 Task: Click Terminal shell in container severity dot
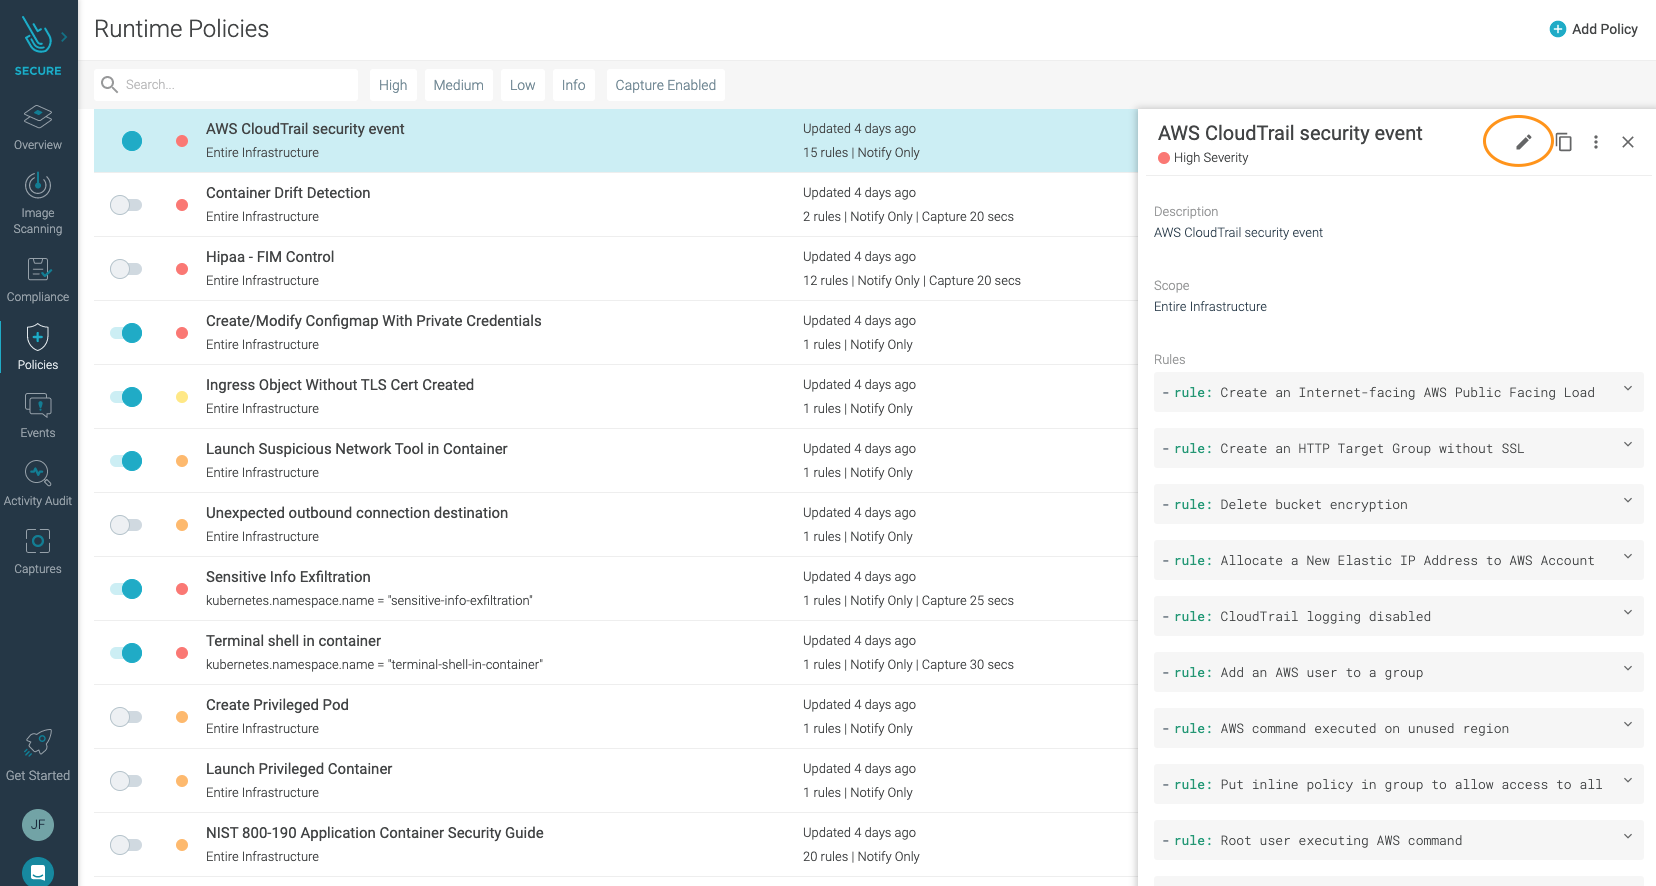click(x=182, y=653)
